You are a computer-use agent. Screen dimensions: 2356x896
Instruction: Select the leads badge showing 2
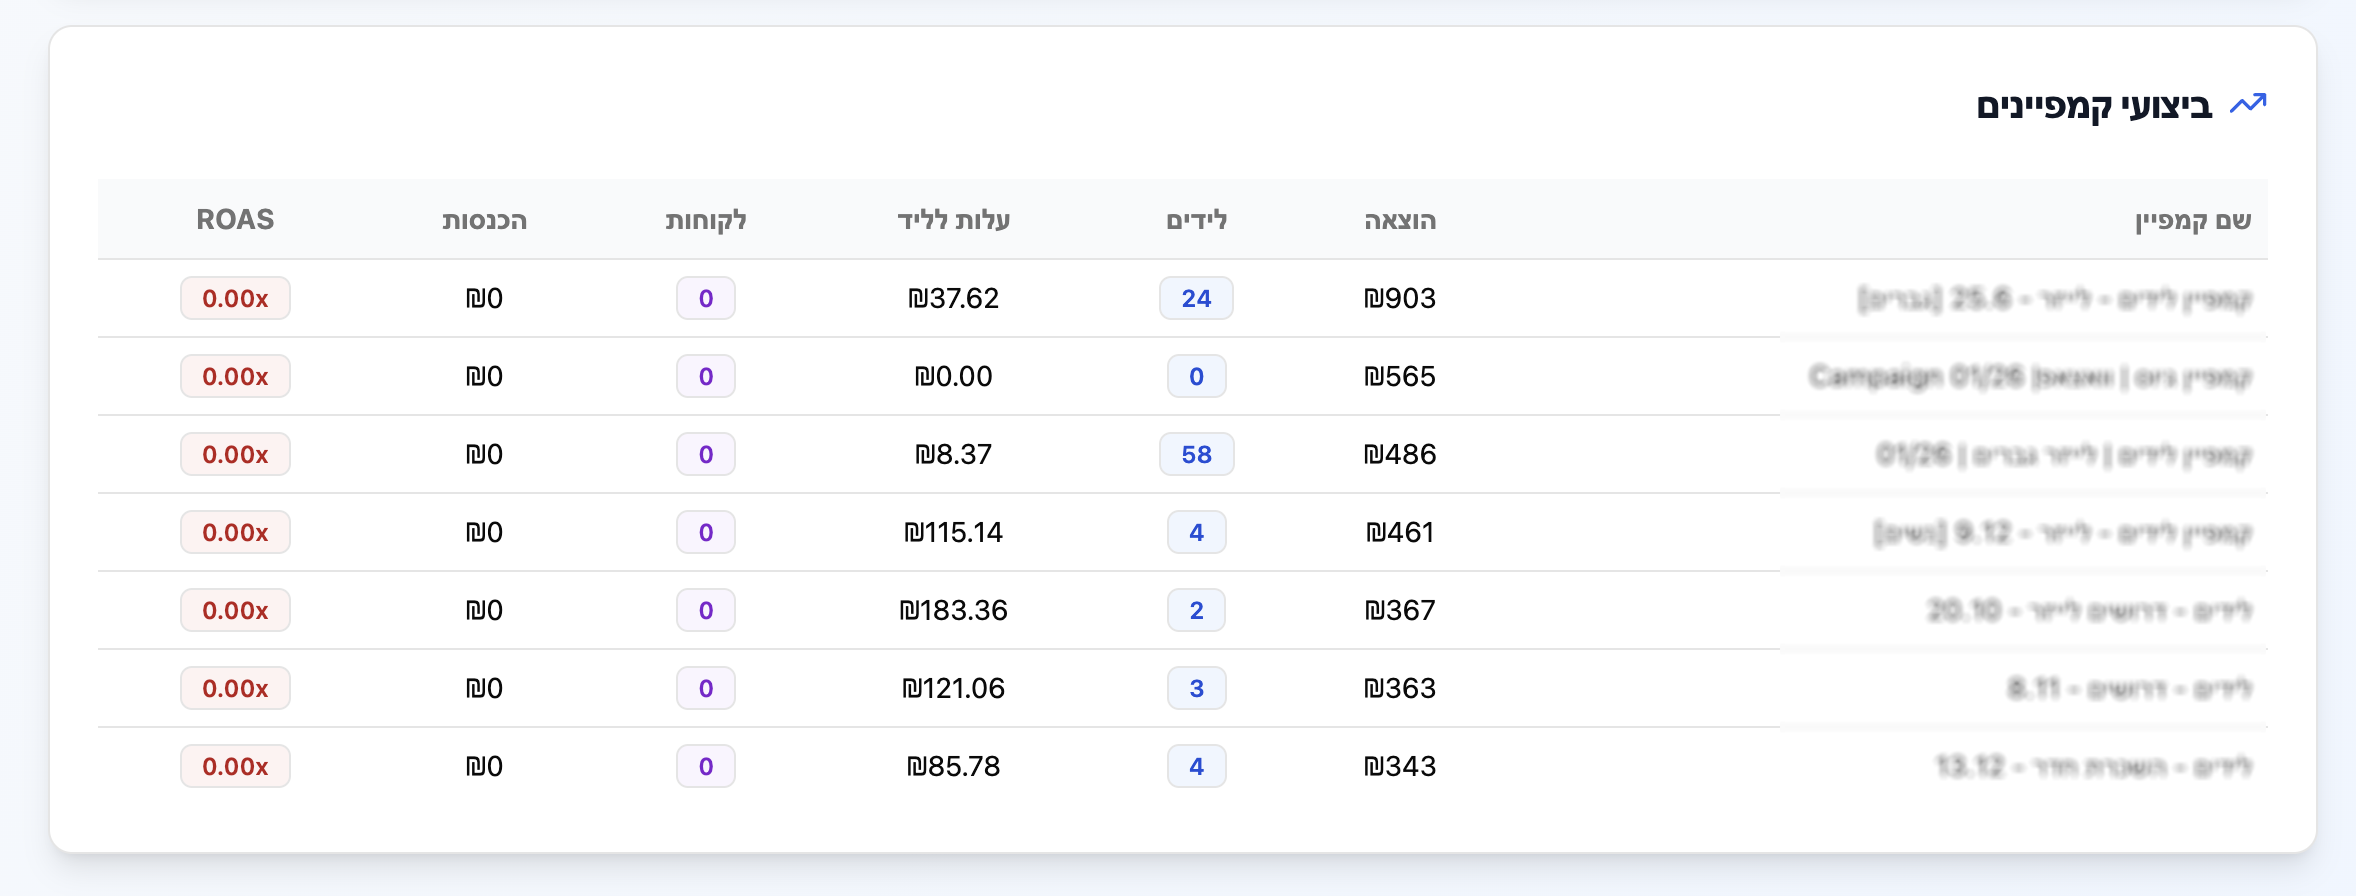(x=1196, y=610)
